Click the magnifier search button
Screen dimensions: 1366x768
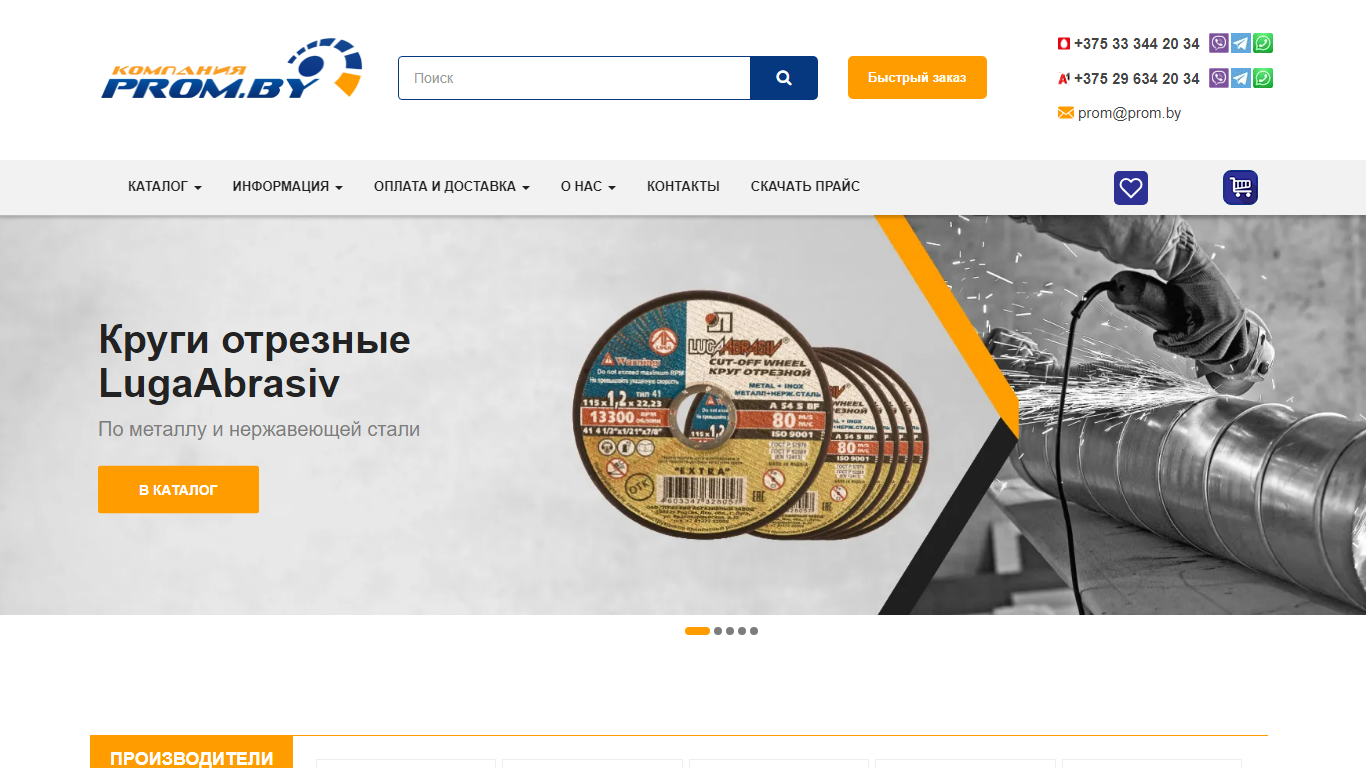784,78
